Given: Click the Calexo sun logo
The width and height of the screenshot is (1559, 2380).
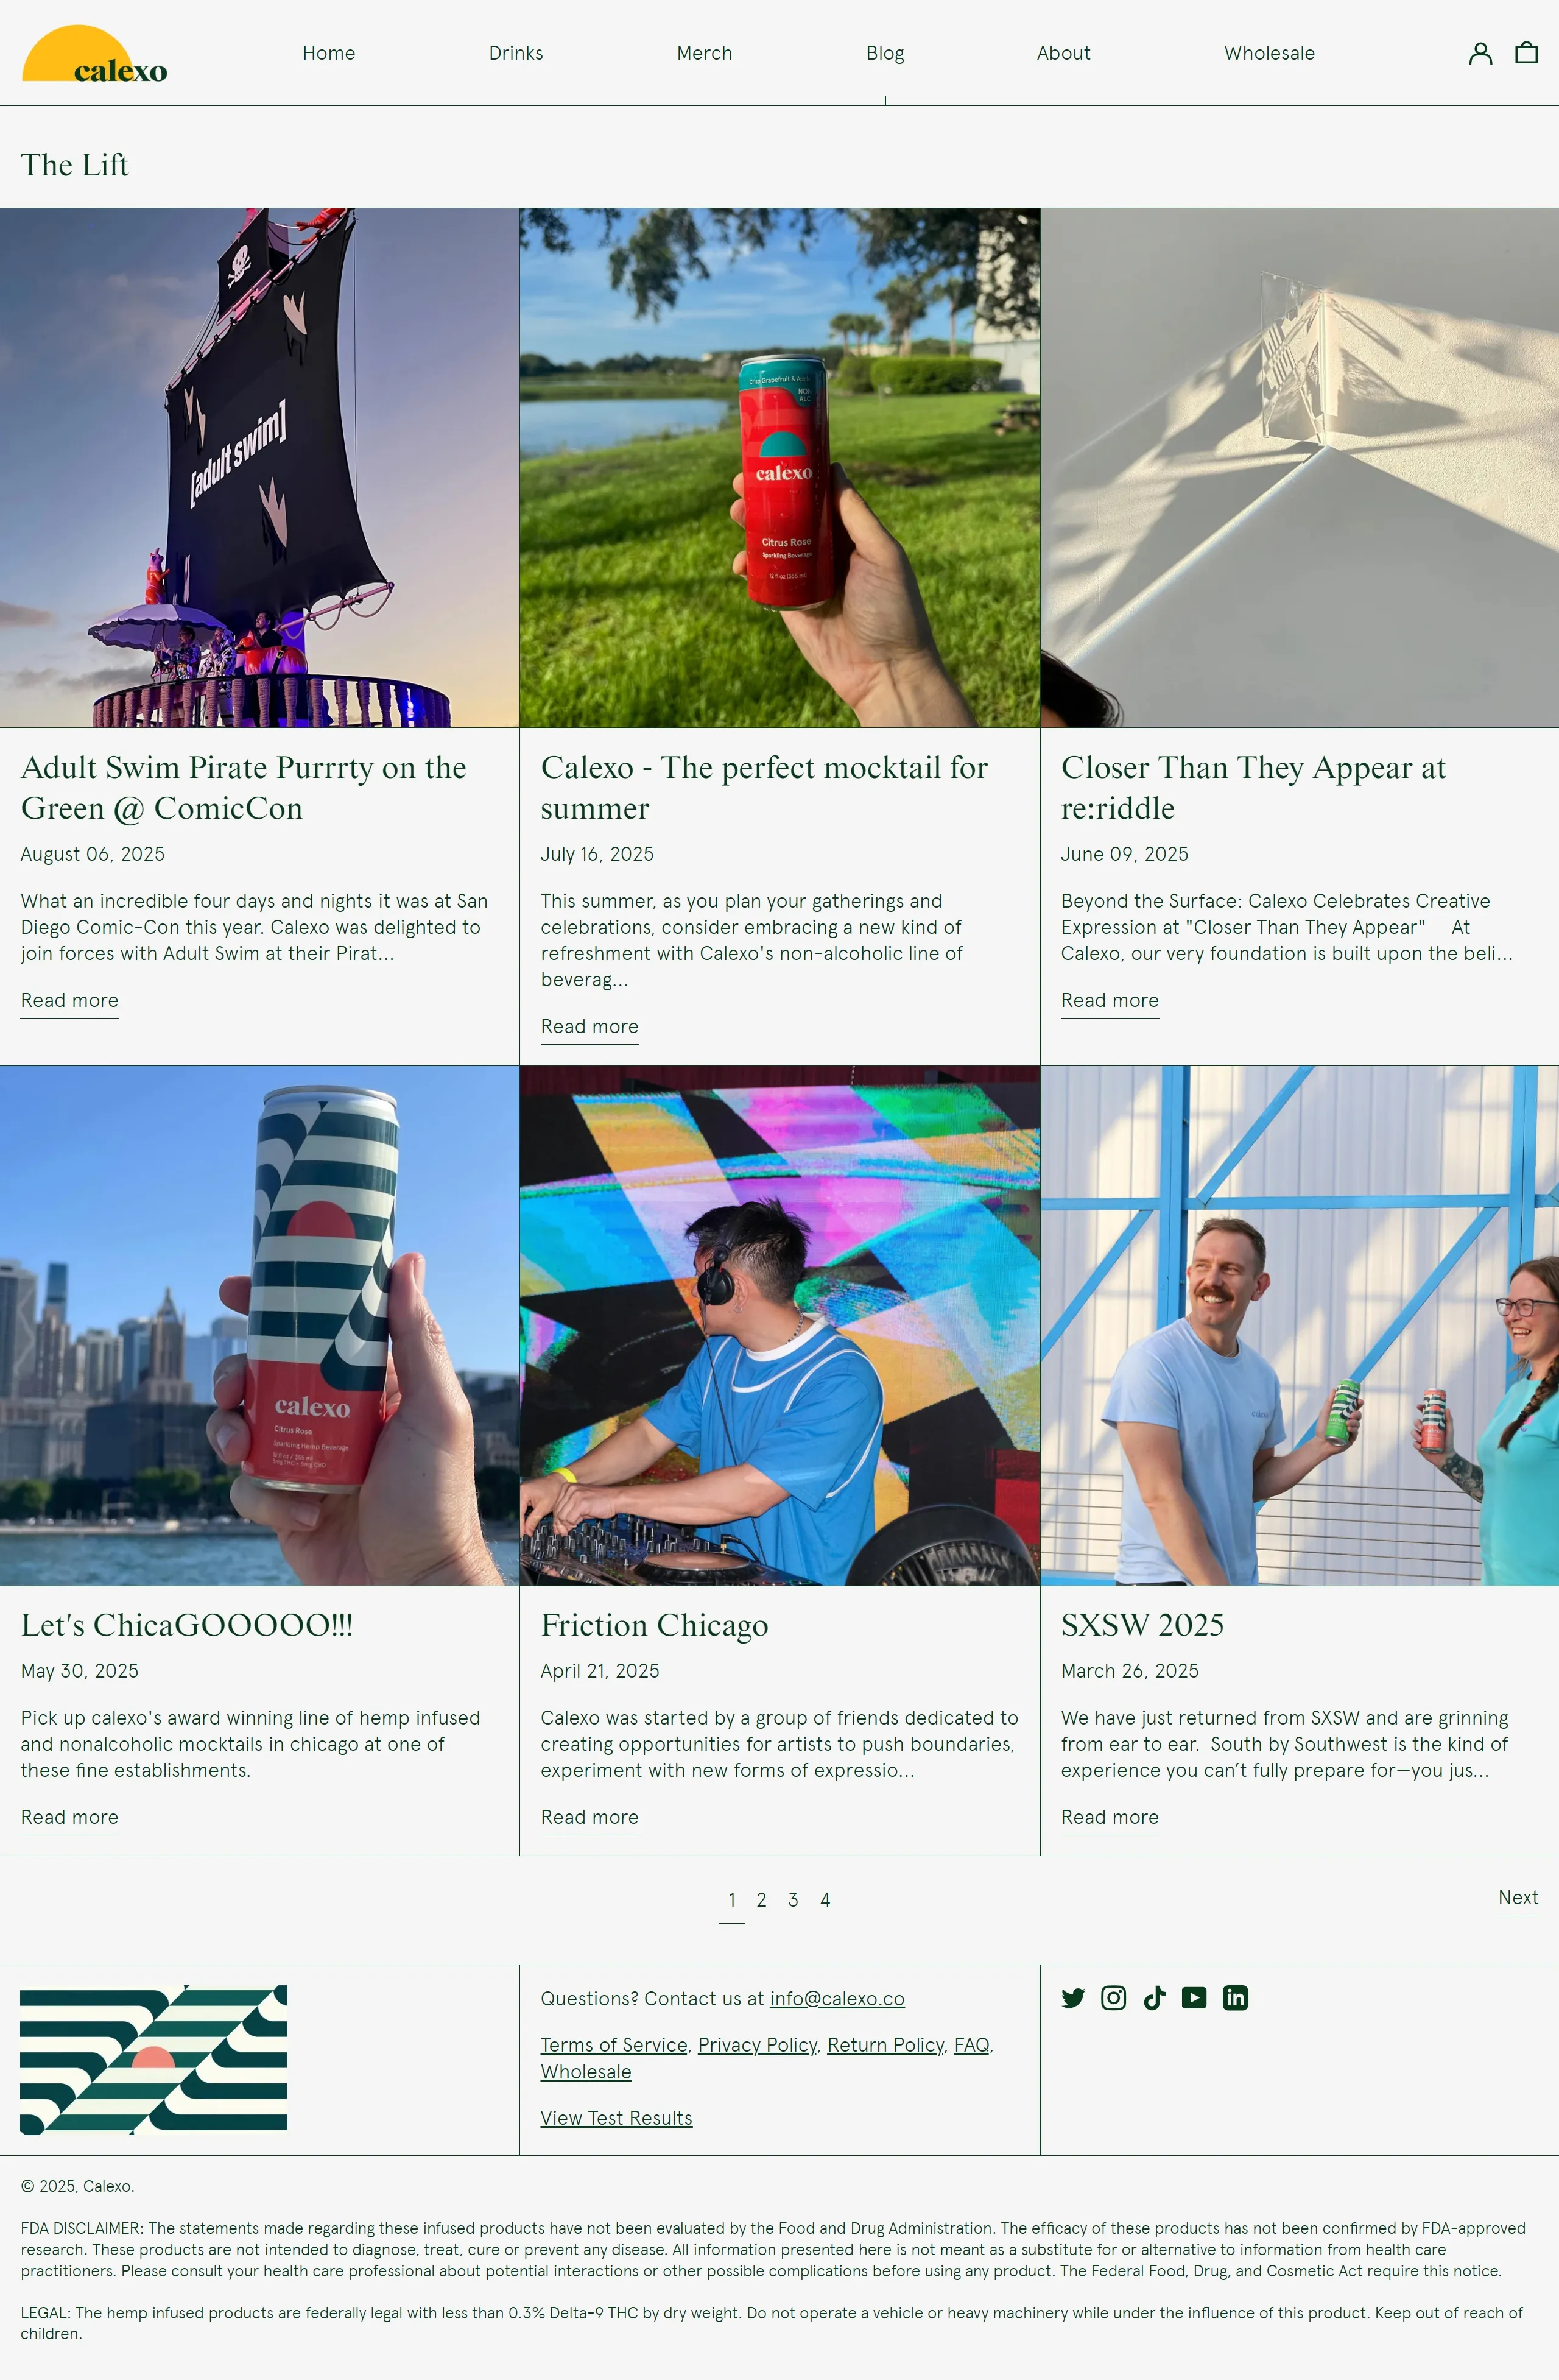Looking at the screenshot, I should click(94, 55).
